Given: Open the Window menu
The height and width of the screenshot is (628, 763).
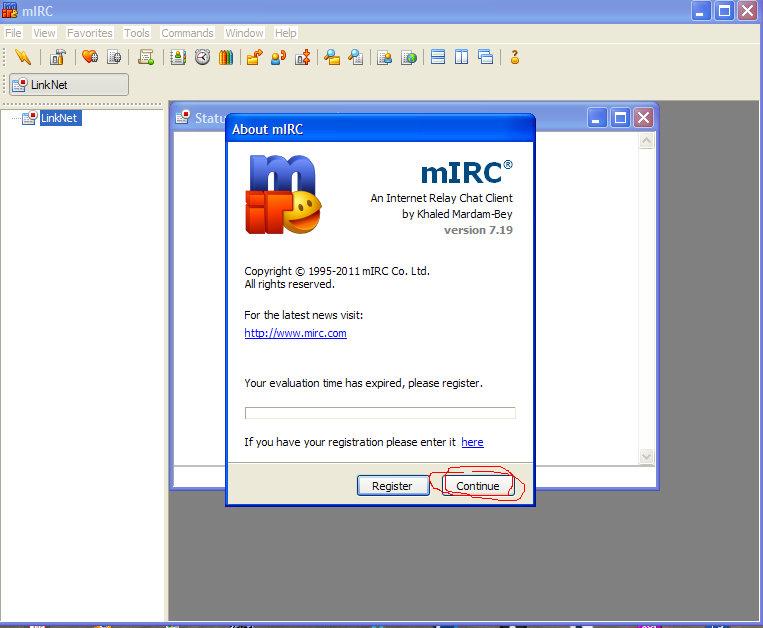Looking at the screenshot, I should 244,33.
